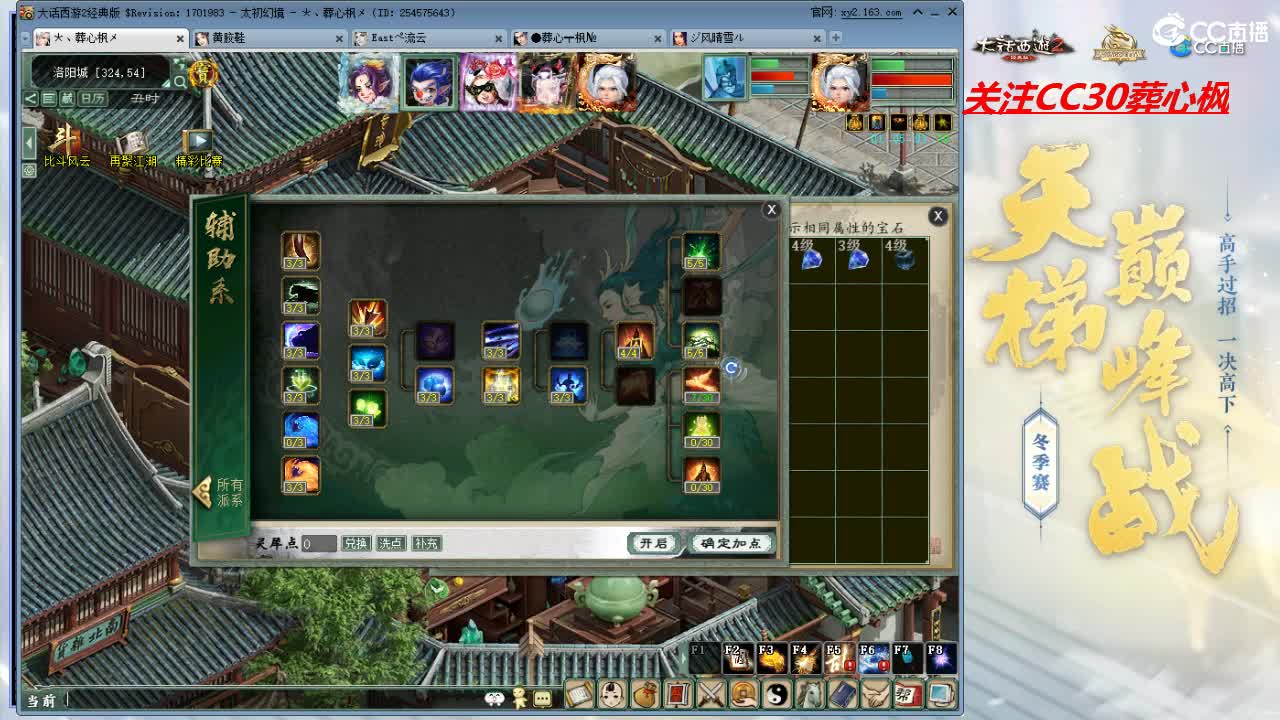Close the skill tree panel

(x=771, y=210)
